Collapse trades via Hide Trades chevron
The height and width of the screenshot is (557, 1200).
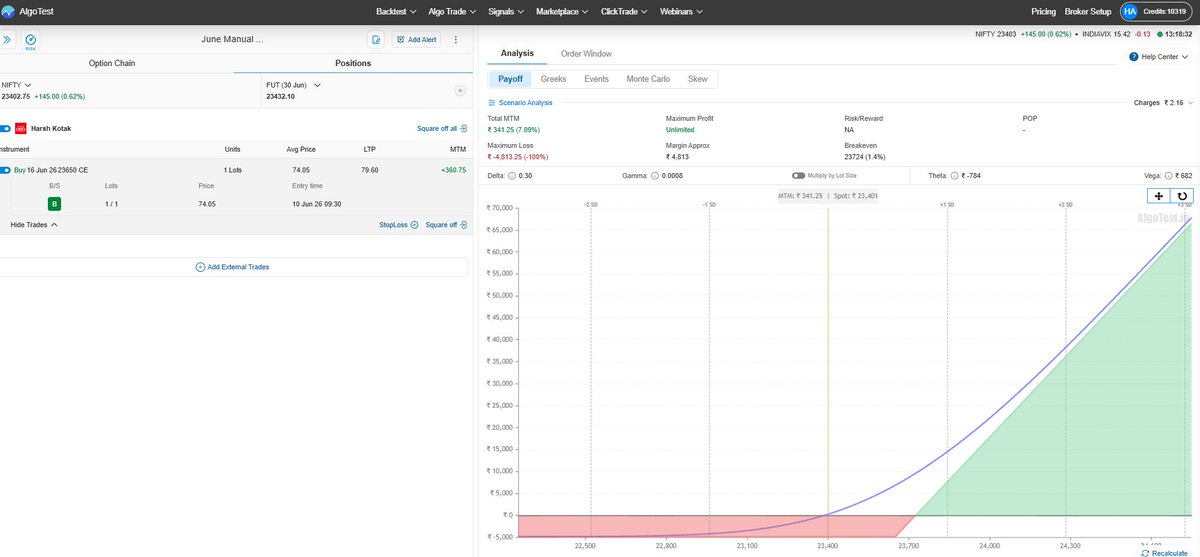(x=34, y=225)
